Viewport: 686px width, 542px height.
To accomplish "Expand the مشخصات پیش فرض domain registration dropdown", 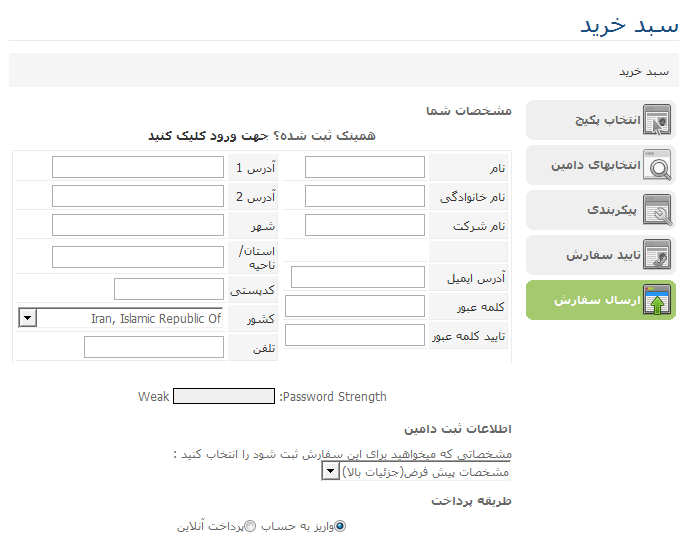I will click(416, 472).
